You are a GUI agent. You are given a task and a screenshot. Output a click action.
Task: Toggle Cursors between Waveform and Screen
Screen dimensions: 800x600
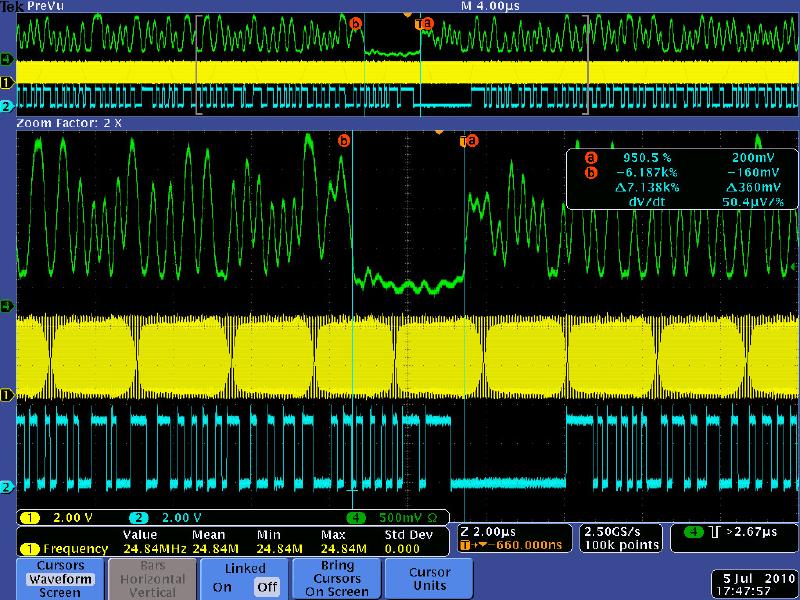tap(60, 579)
